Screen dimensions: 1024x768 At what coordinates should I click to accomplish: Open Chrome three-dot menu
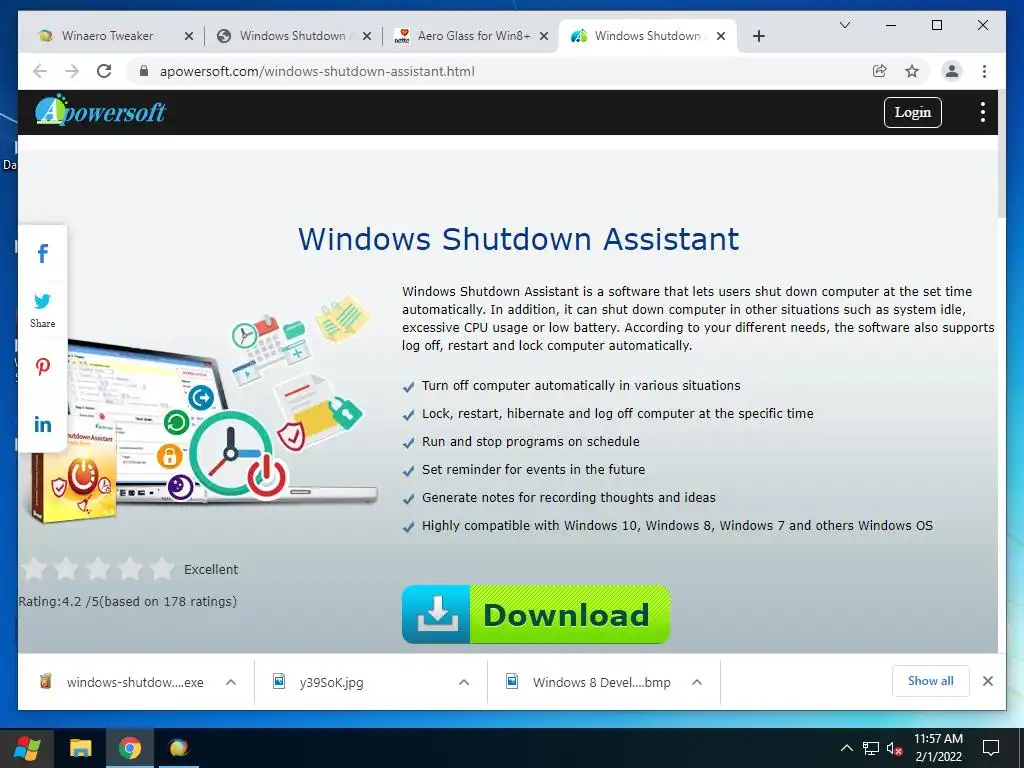[x=984, y=71]
